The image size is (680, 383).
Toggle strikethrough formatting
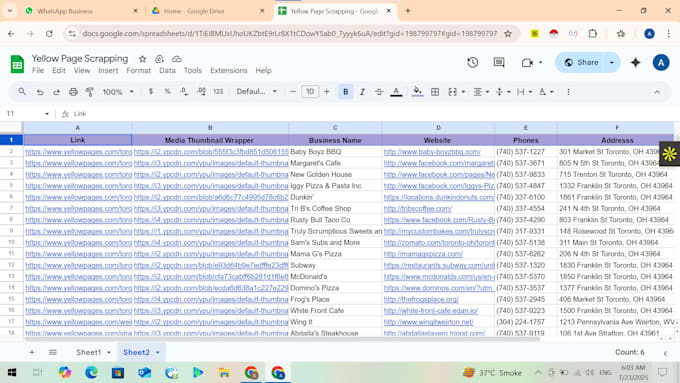tap(379, 92)
